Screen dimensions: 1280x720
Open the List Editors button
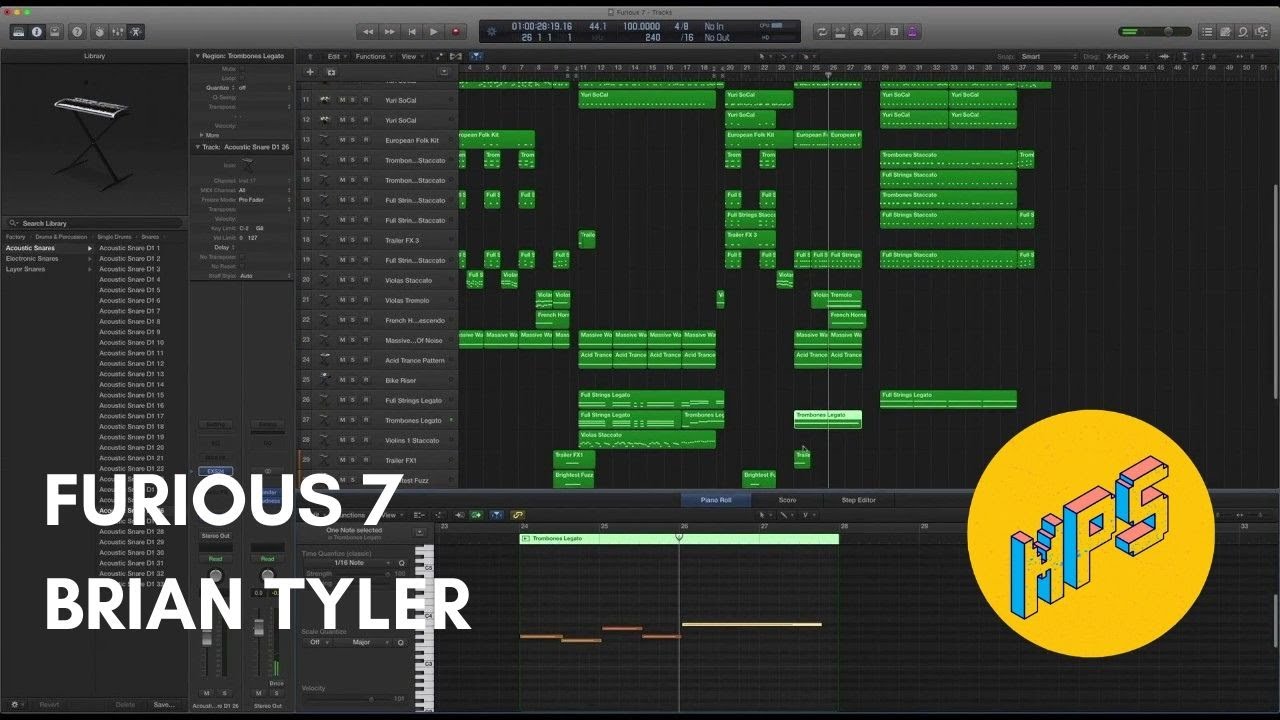[1207, 32]
